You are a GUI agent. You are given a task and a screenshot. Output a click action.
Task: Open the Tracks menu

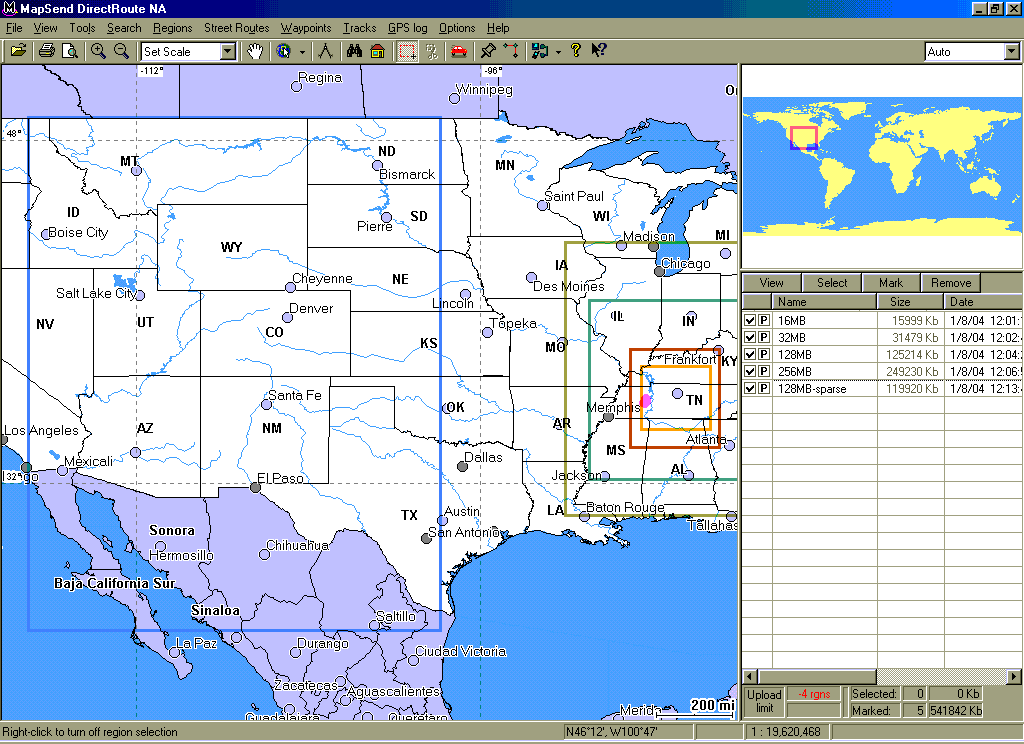pos(360,28)
